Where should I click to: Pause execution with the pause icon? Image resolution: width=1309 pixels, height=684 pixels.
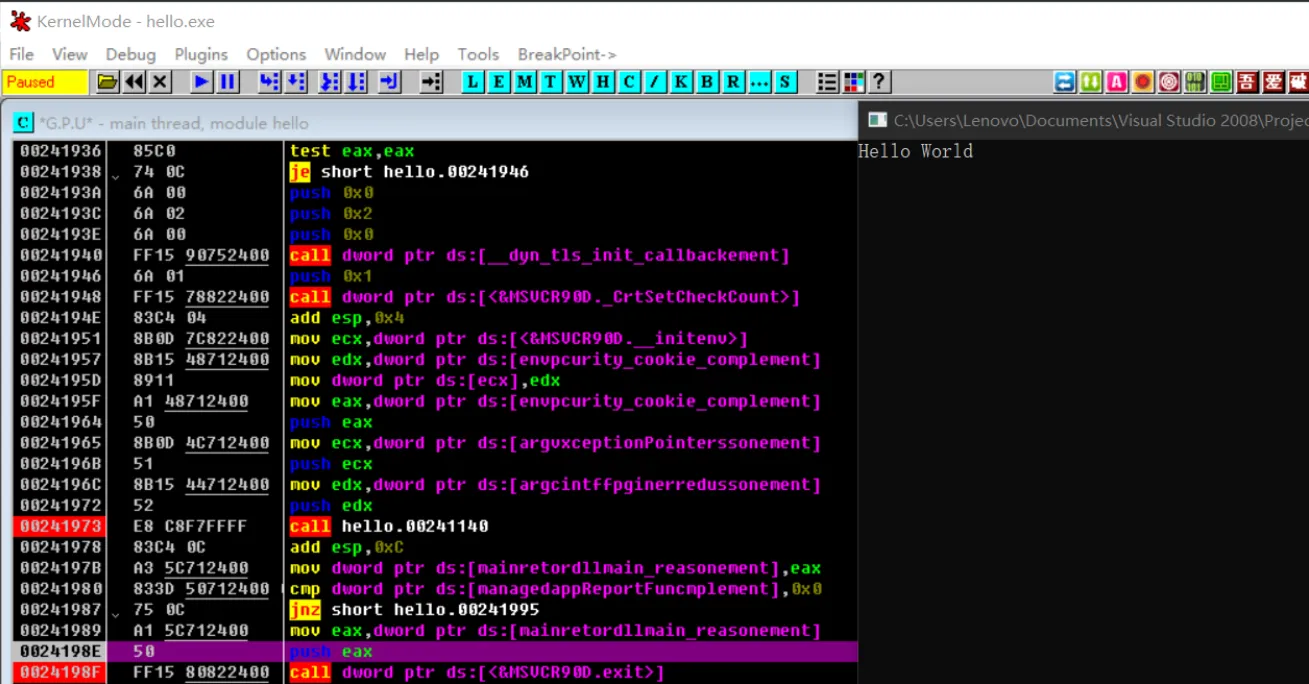[227, 82]
